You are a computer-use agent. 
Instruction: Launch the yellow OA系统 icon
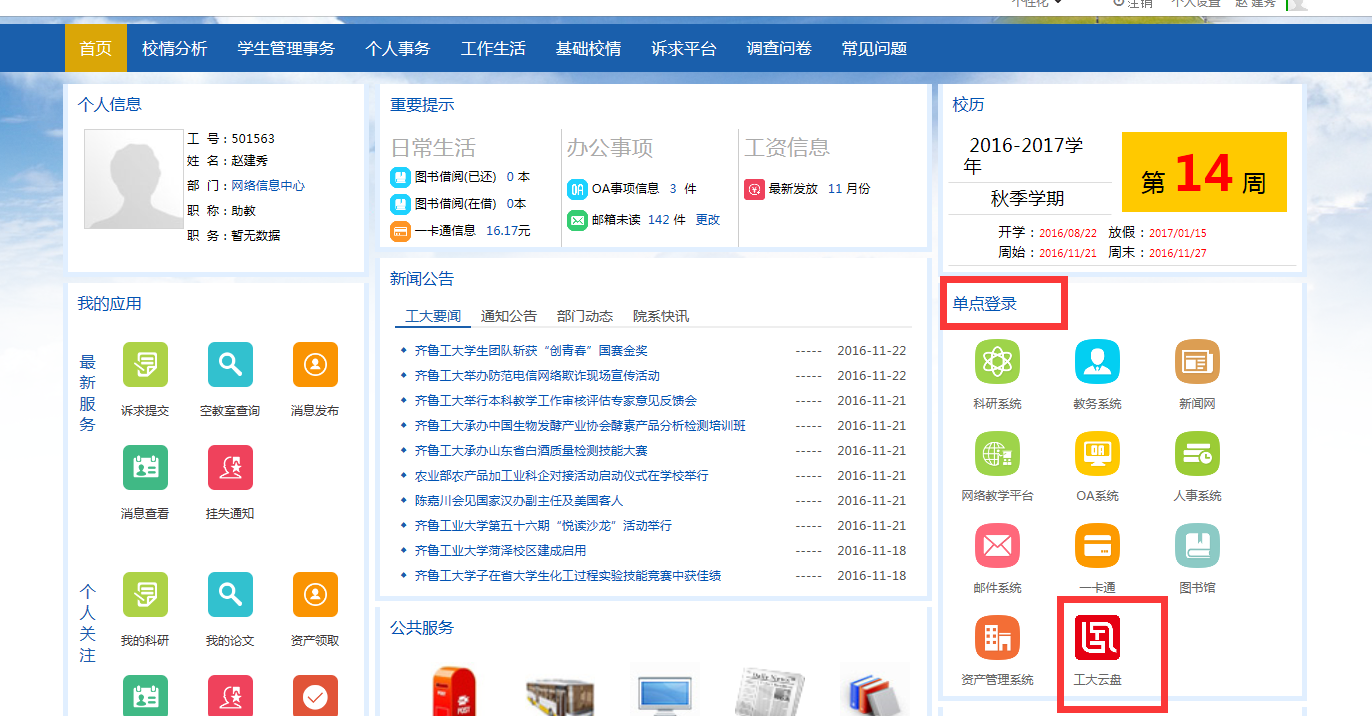(1097, 454)
